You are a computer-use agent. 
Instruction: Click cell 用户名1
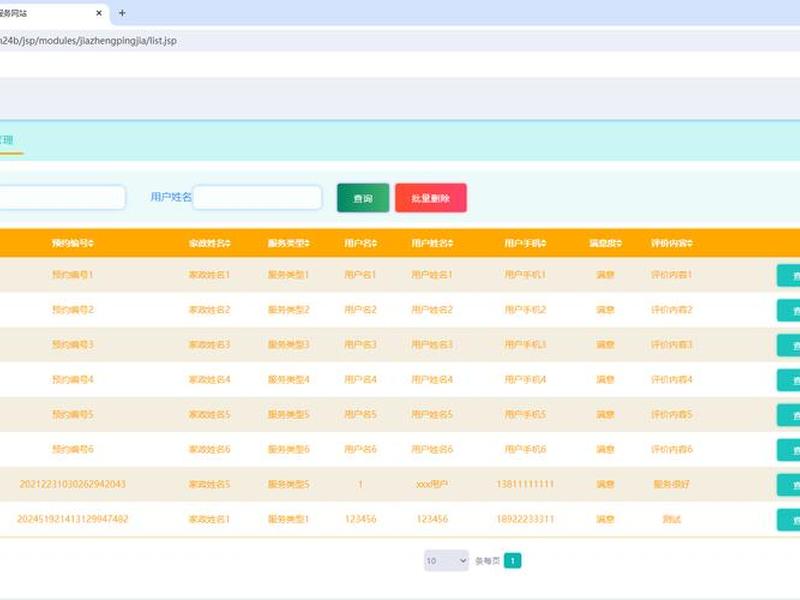(360, 274)
